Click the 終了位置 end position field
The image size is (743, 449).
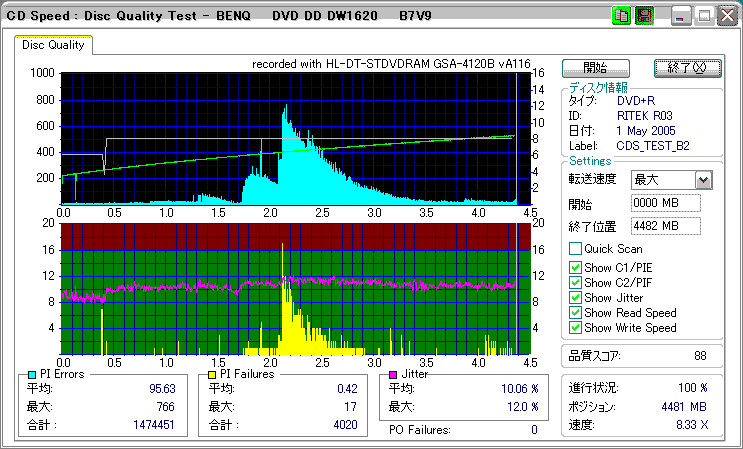665,225
